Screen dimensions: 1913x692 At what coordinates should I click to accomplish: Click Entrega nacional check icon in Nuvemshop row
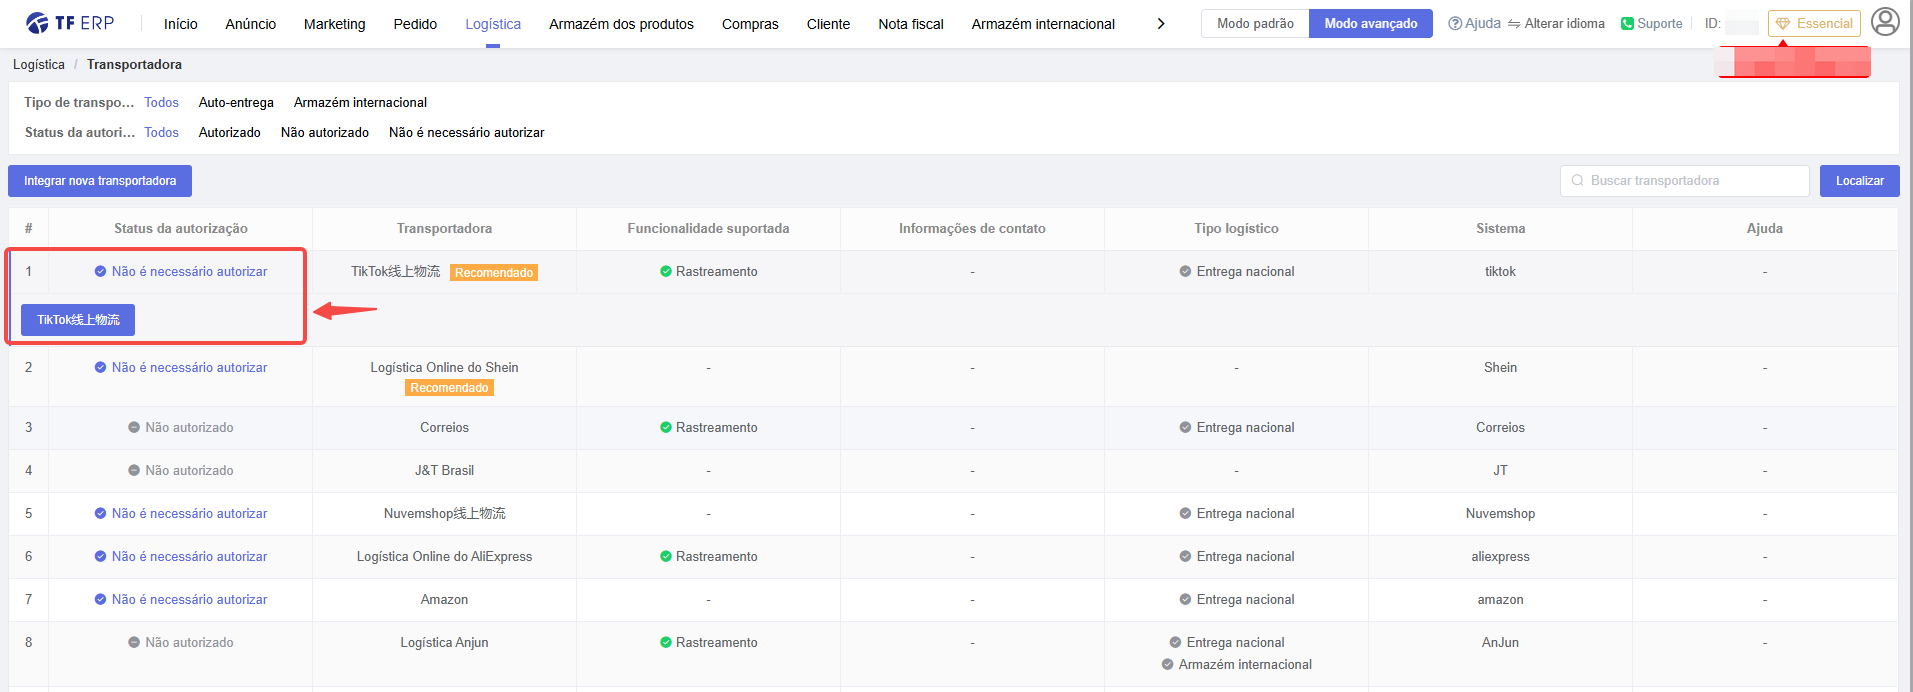click(1185, 514)
